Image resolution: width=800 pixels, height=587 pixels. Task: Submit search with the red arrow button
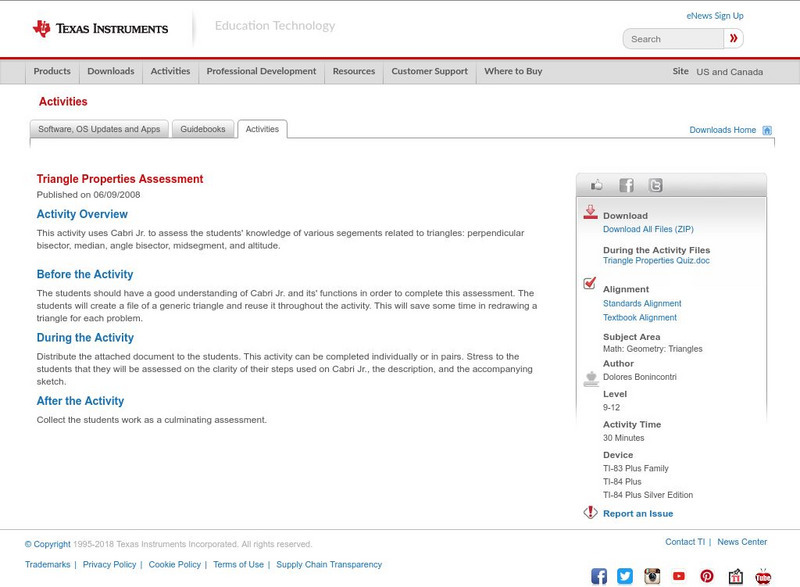tap(733, 38)
